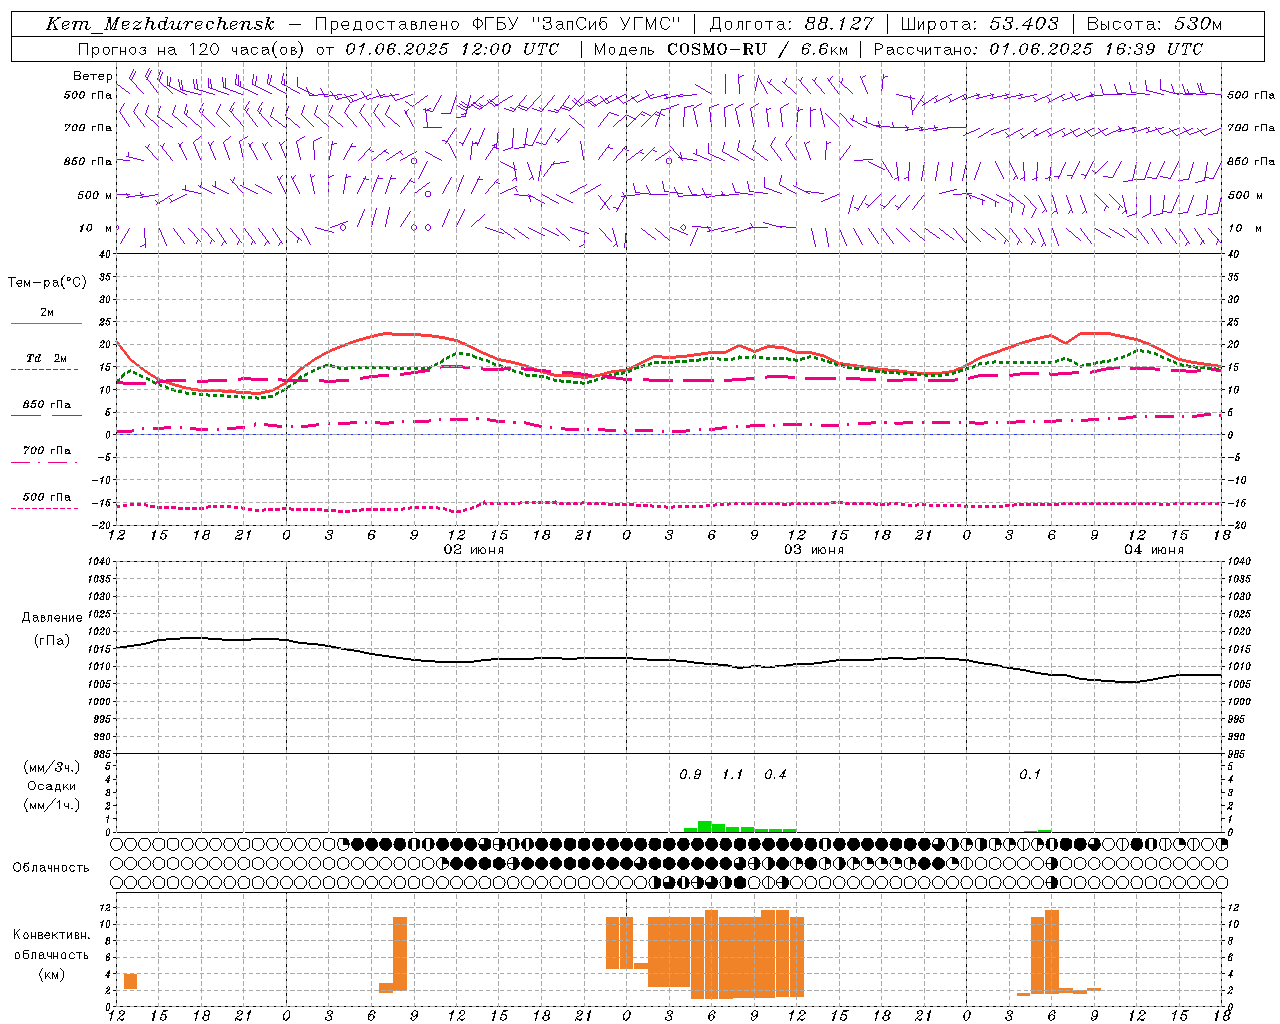The image size is (1280, 1024).
Task: Click the '0.1' precipitation amount
Action: 1030,775
